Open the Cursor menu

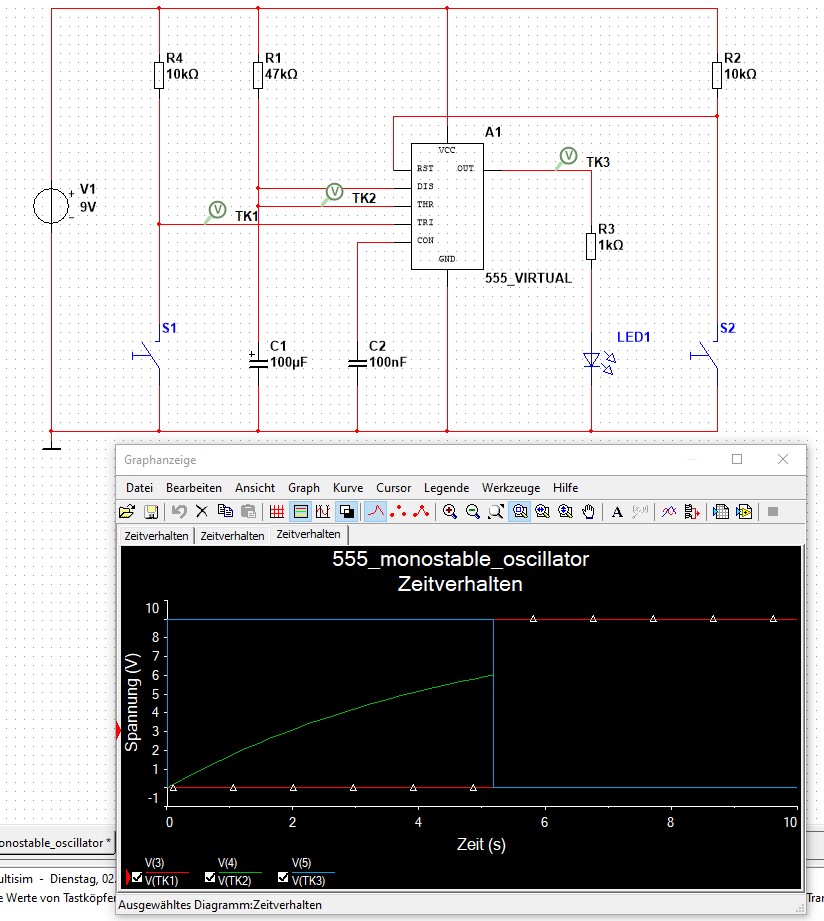393,488
